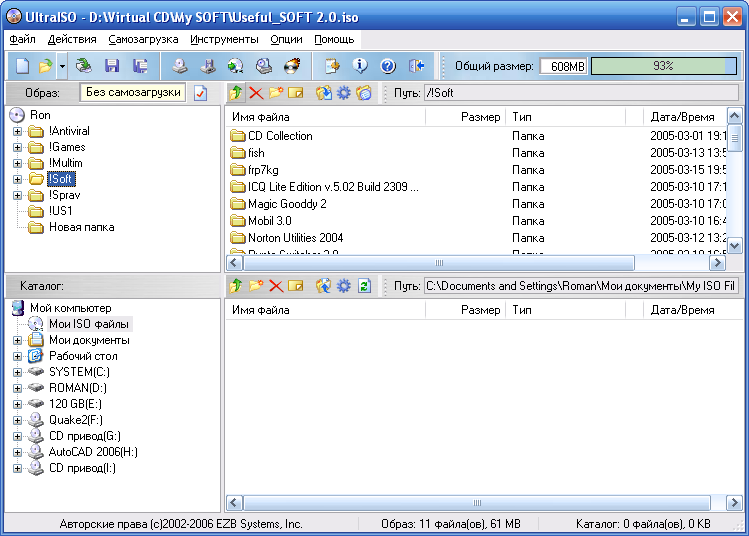
Task: Click red X delete icon in image toolbar
Action: (x=256, y=93)
